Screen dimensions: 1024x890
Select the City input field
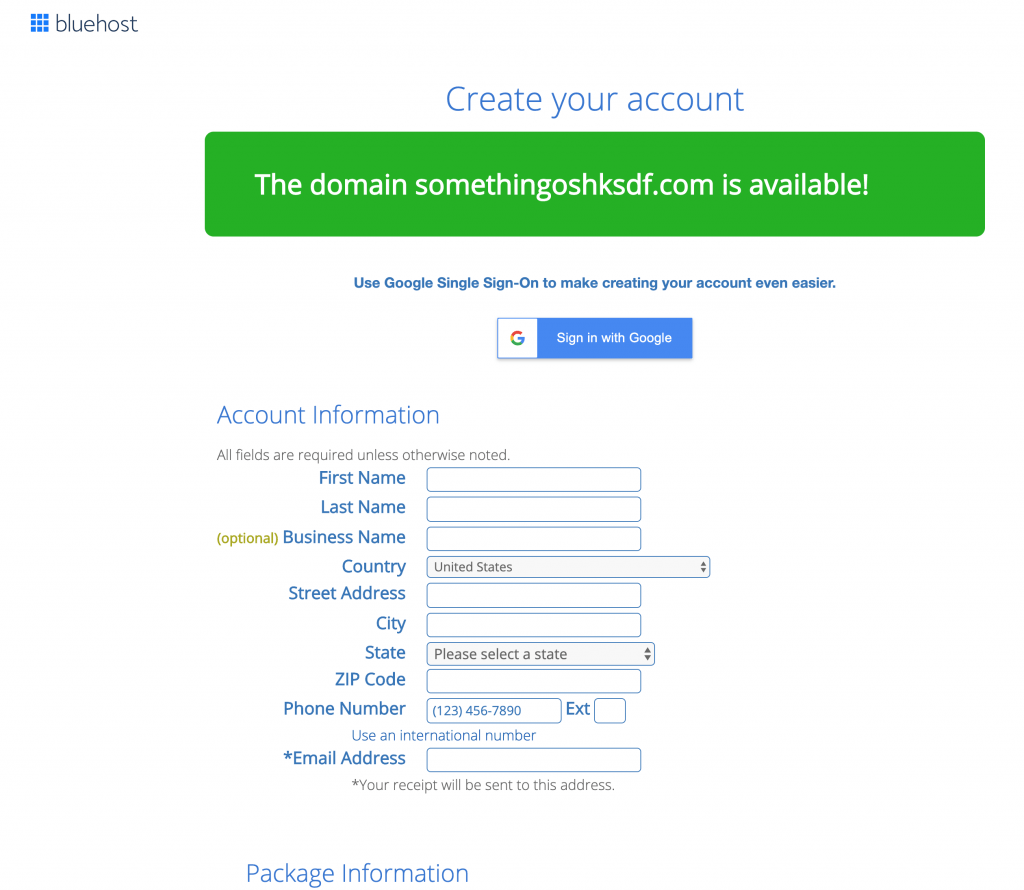tap(534, 625)
